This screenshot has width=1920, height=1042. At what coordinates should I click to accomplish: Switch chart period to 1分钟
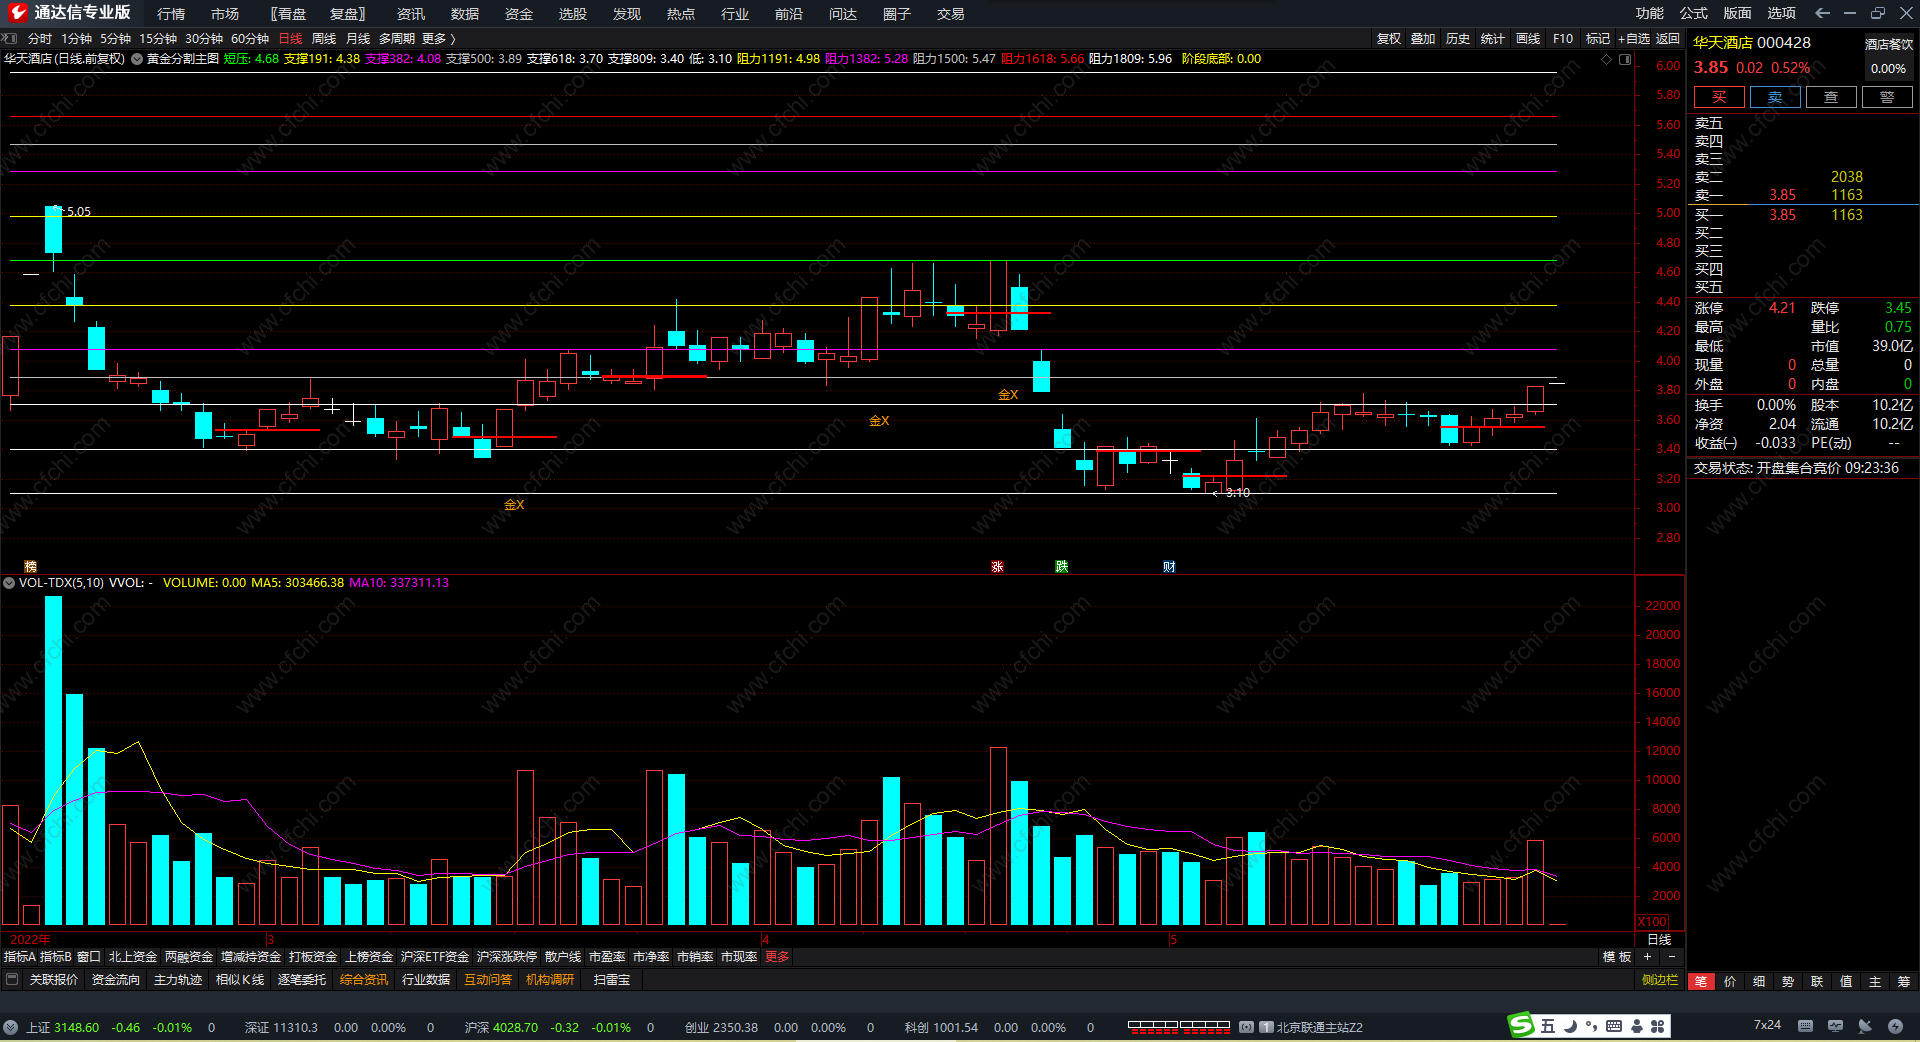(x=76, y=38)
